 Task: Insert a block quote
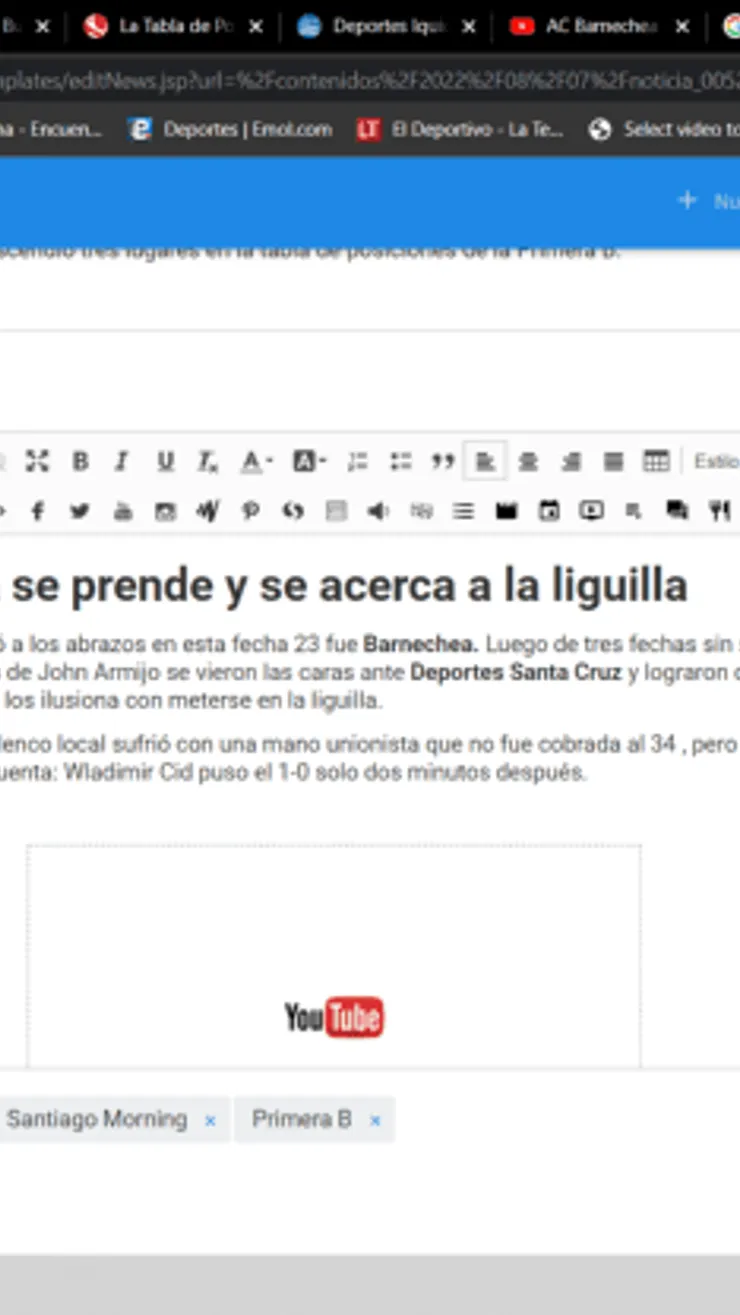click(442, 461)
